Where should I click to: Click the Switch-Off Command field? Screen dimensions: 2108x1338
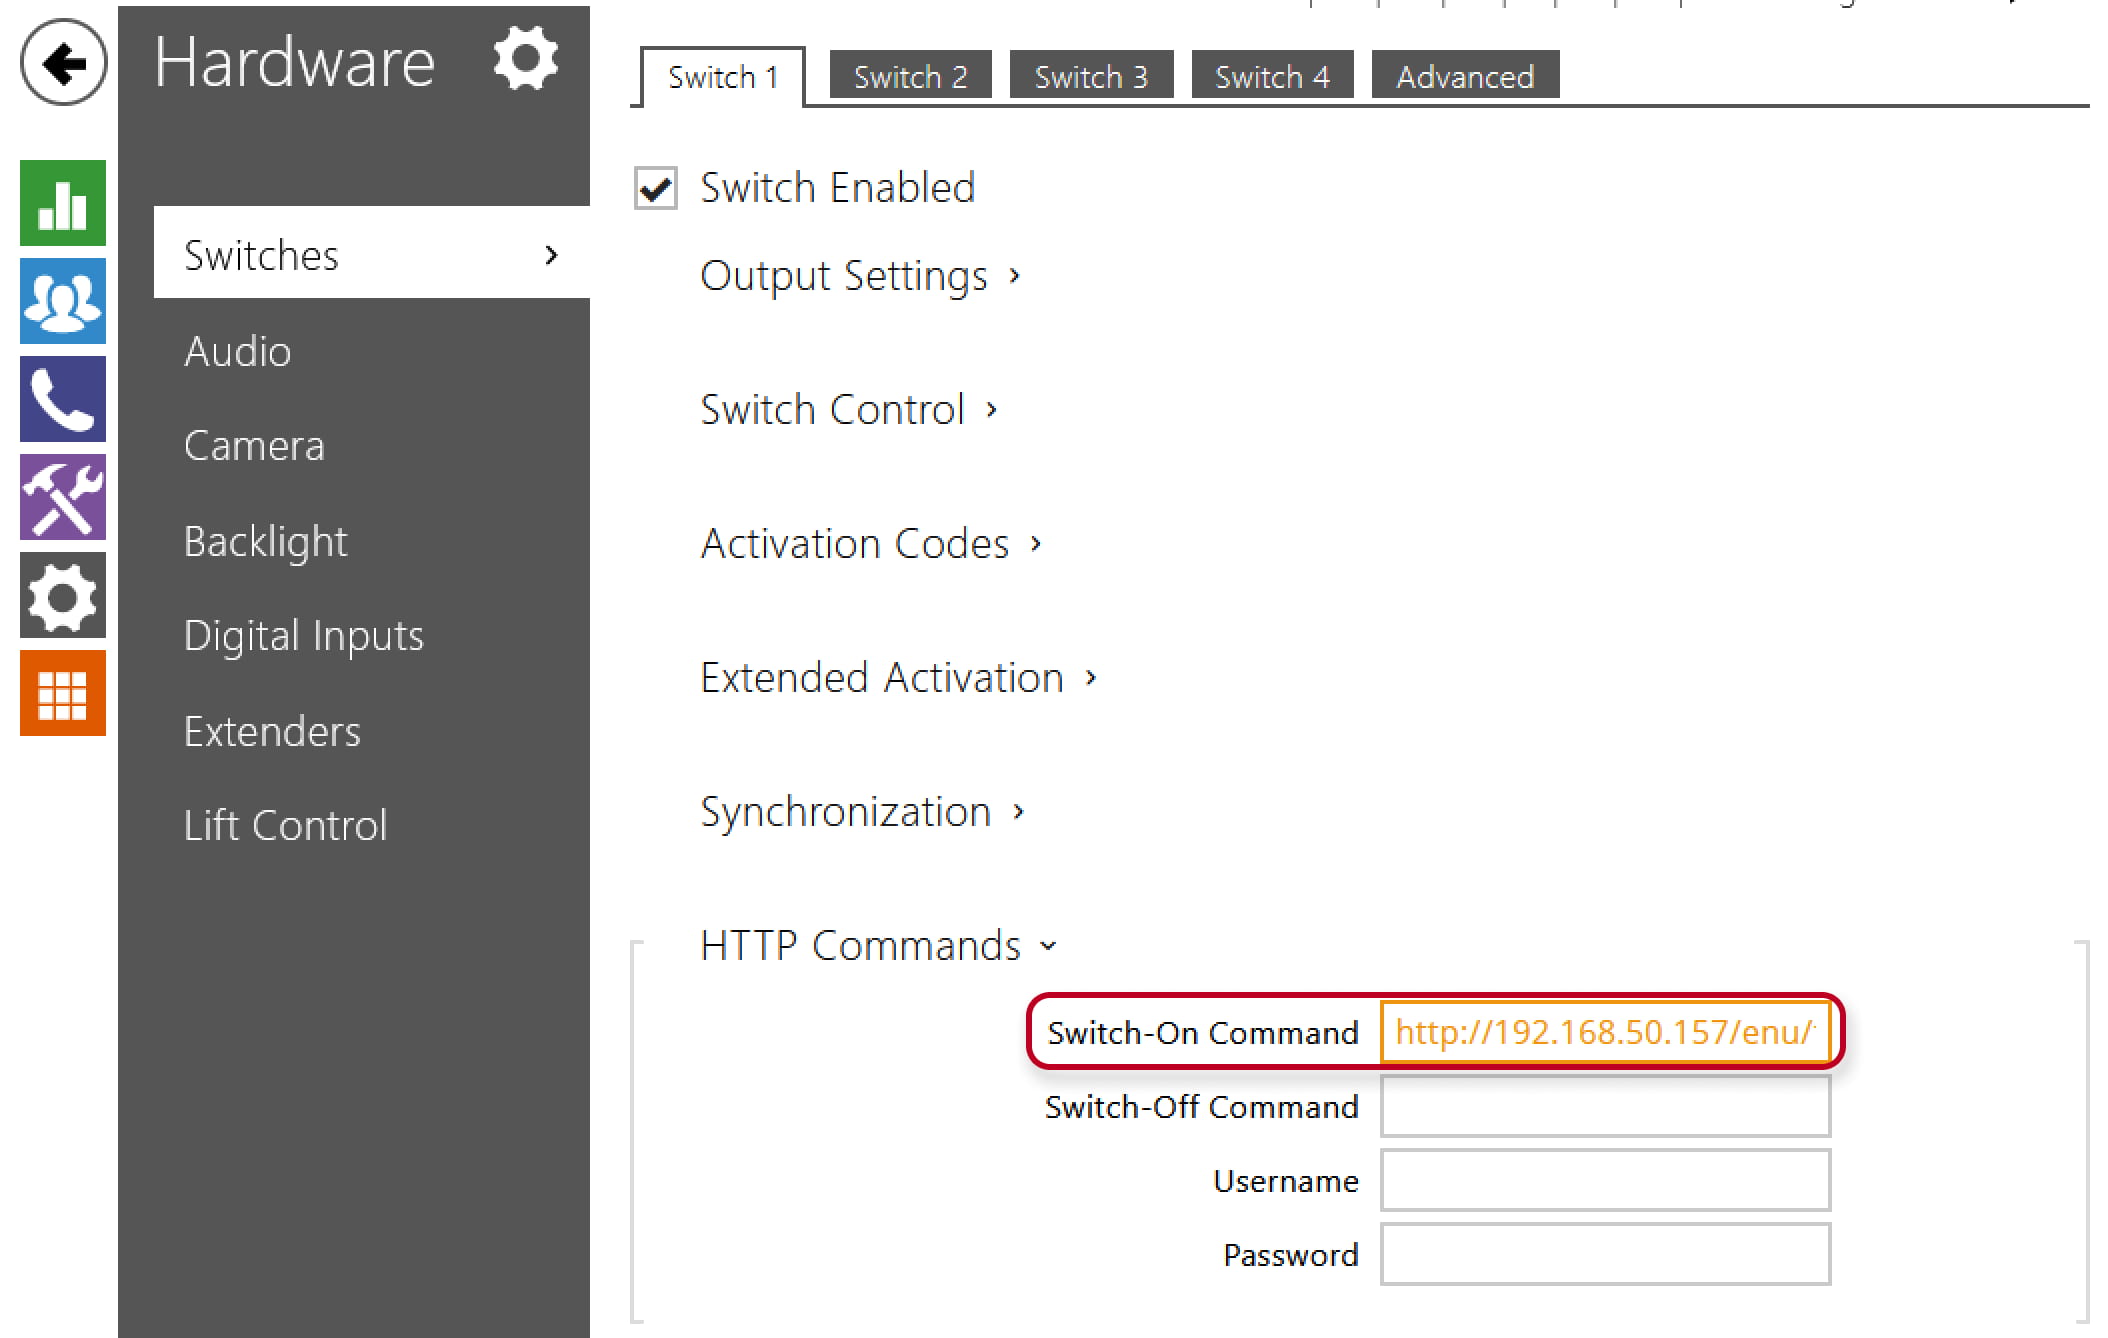(1606, 1106)
